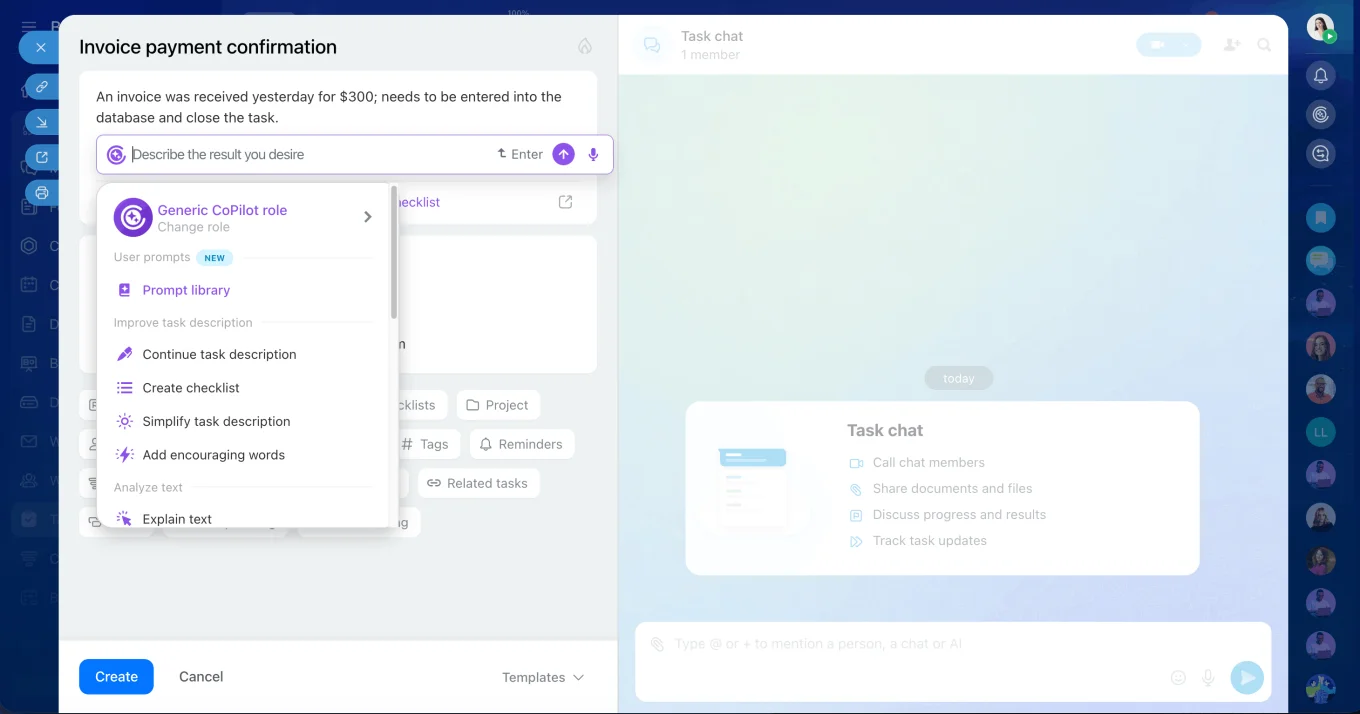
Task: Click the chat microphone icon for voice input
Action: (1208, 677)
